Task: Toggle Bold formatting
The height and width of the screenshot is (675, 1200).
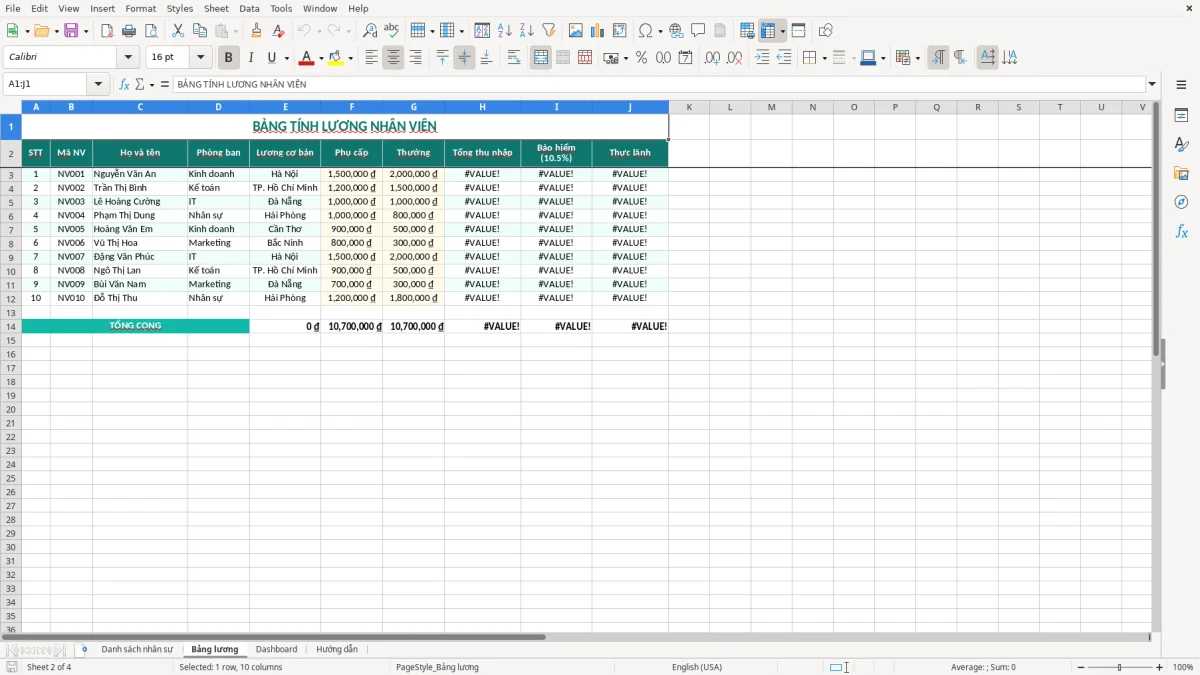Action: pos(229,58)
